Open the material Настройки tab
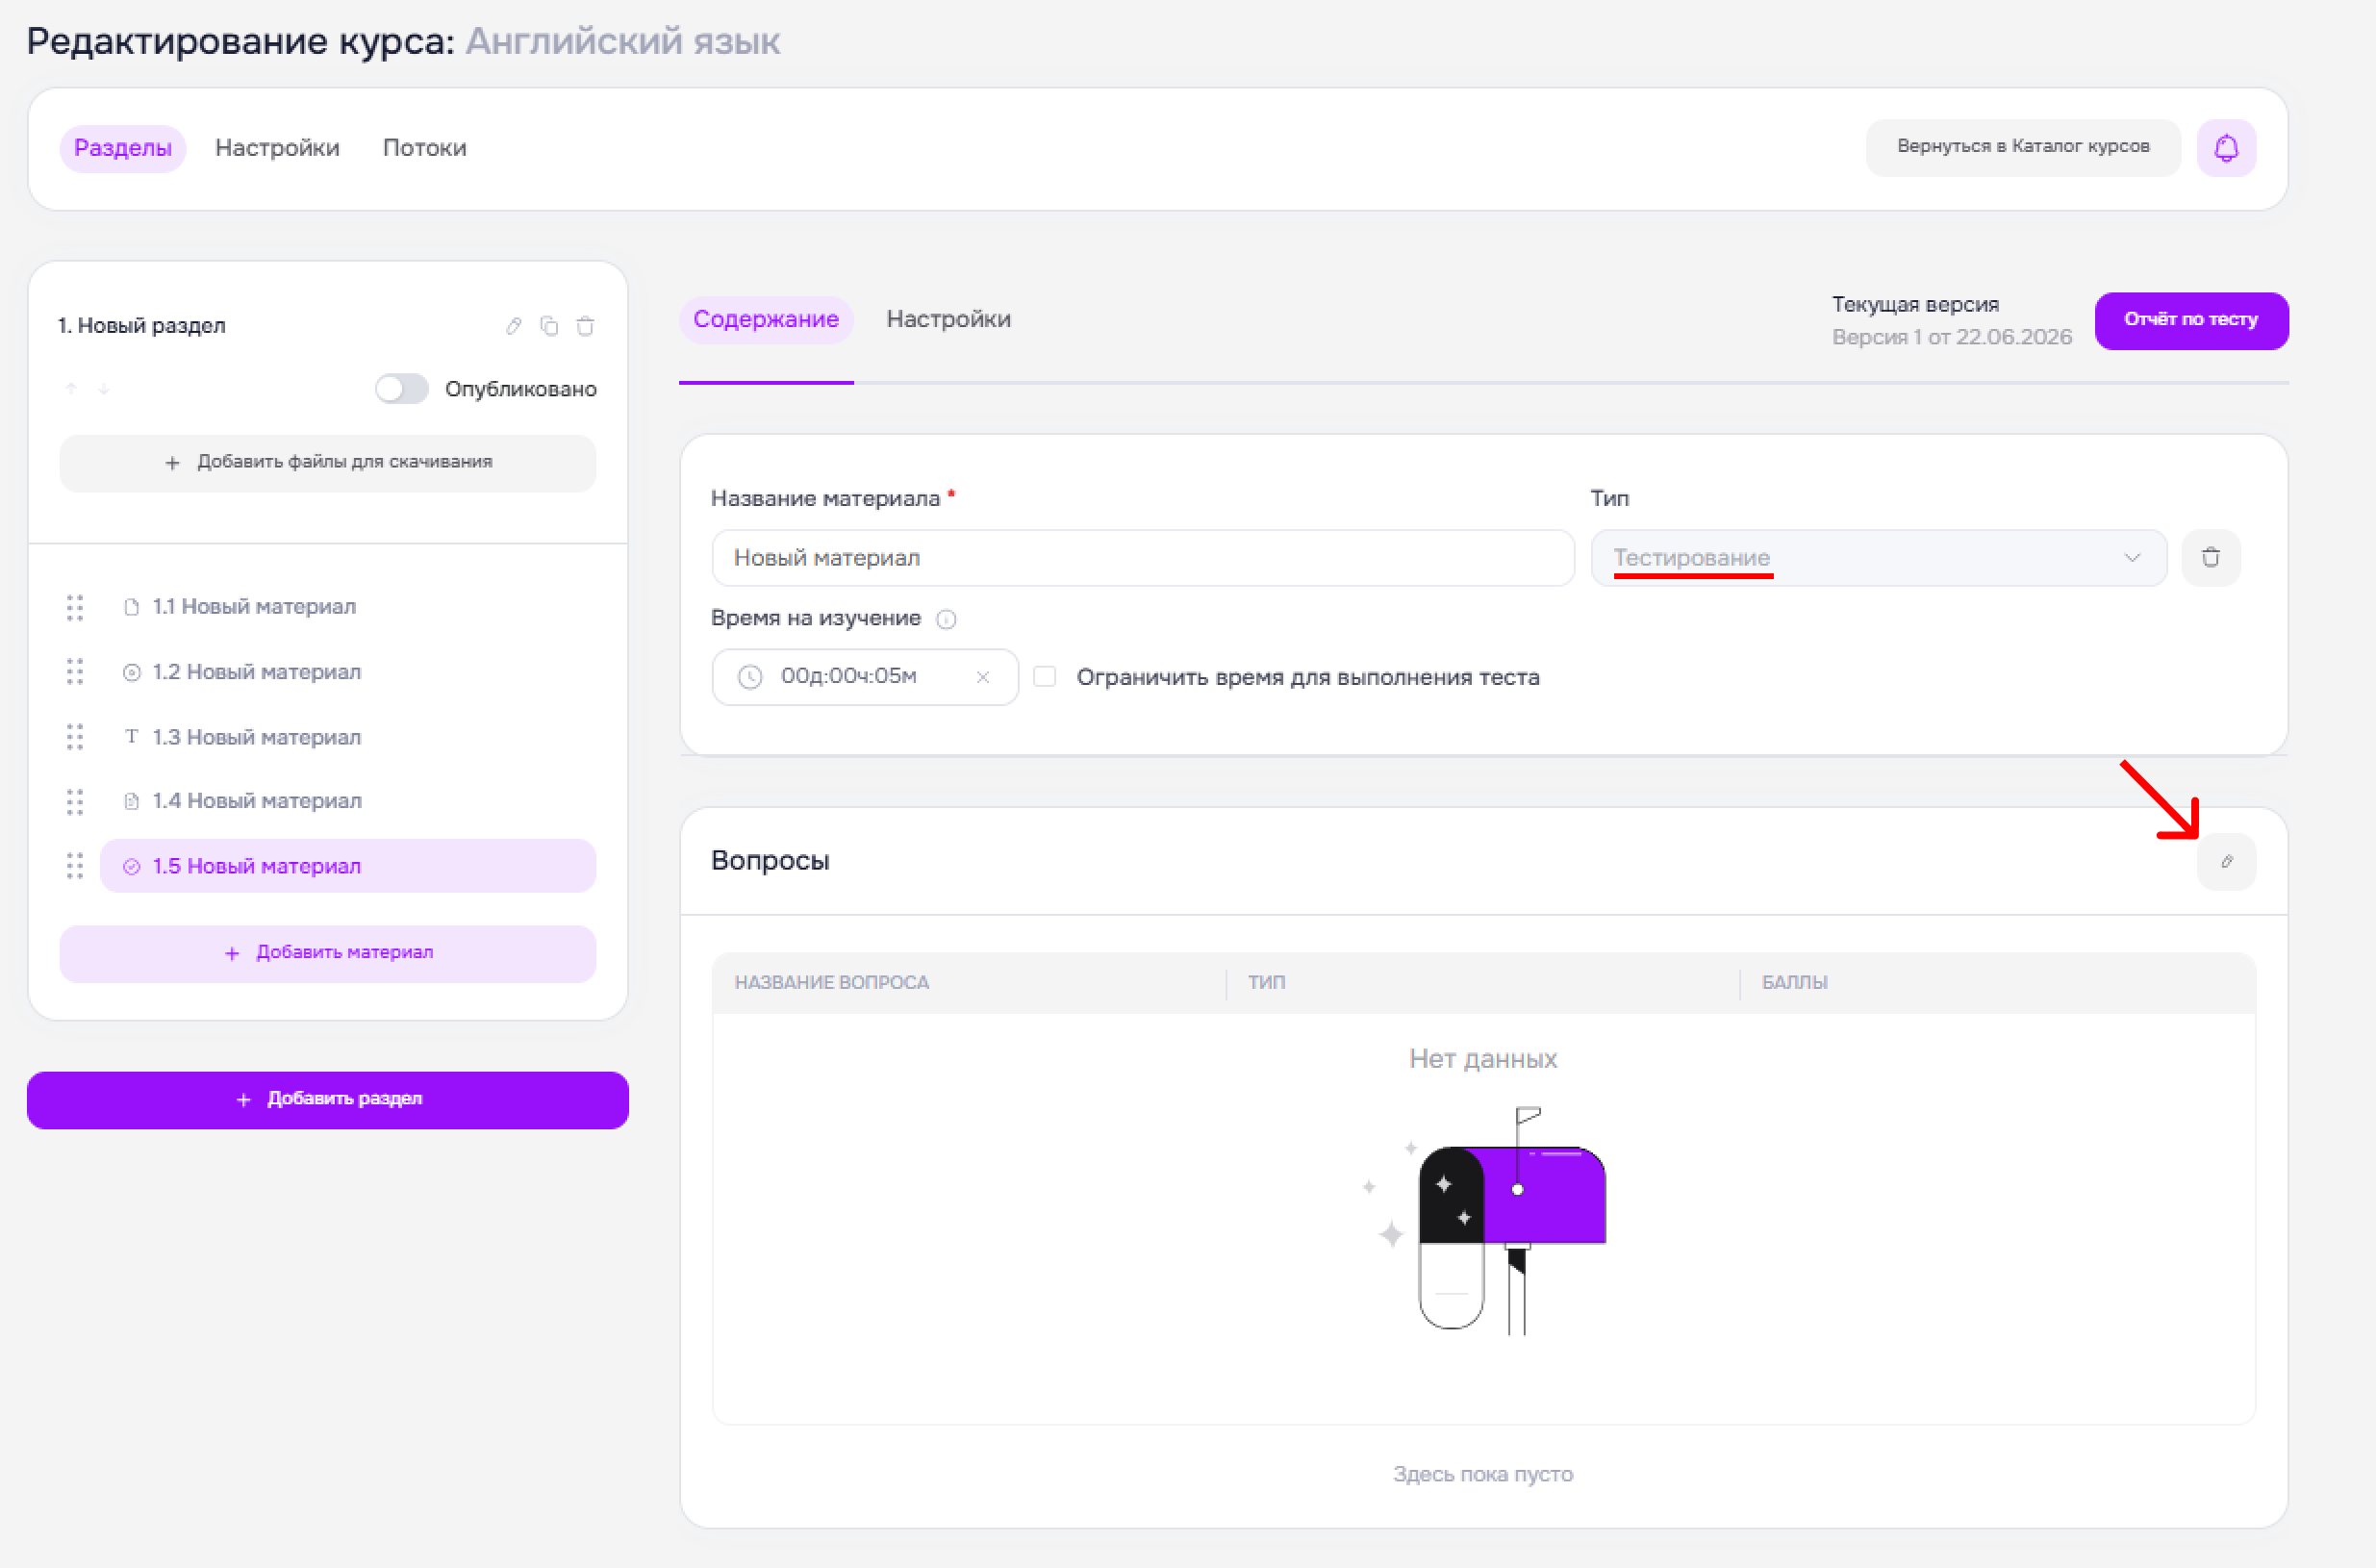 point(948,319)
